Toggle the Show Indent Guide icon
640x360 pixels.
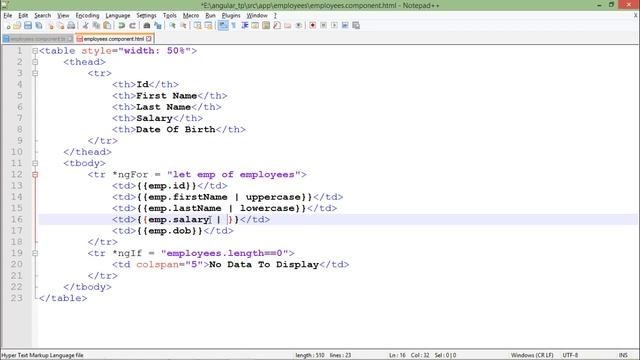coord(244,26)
